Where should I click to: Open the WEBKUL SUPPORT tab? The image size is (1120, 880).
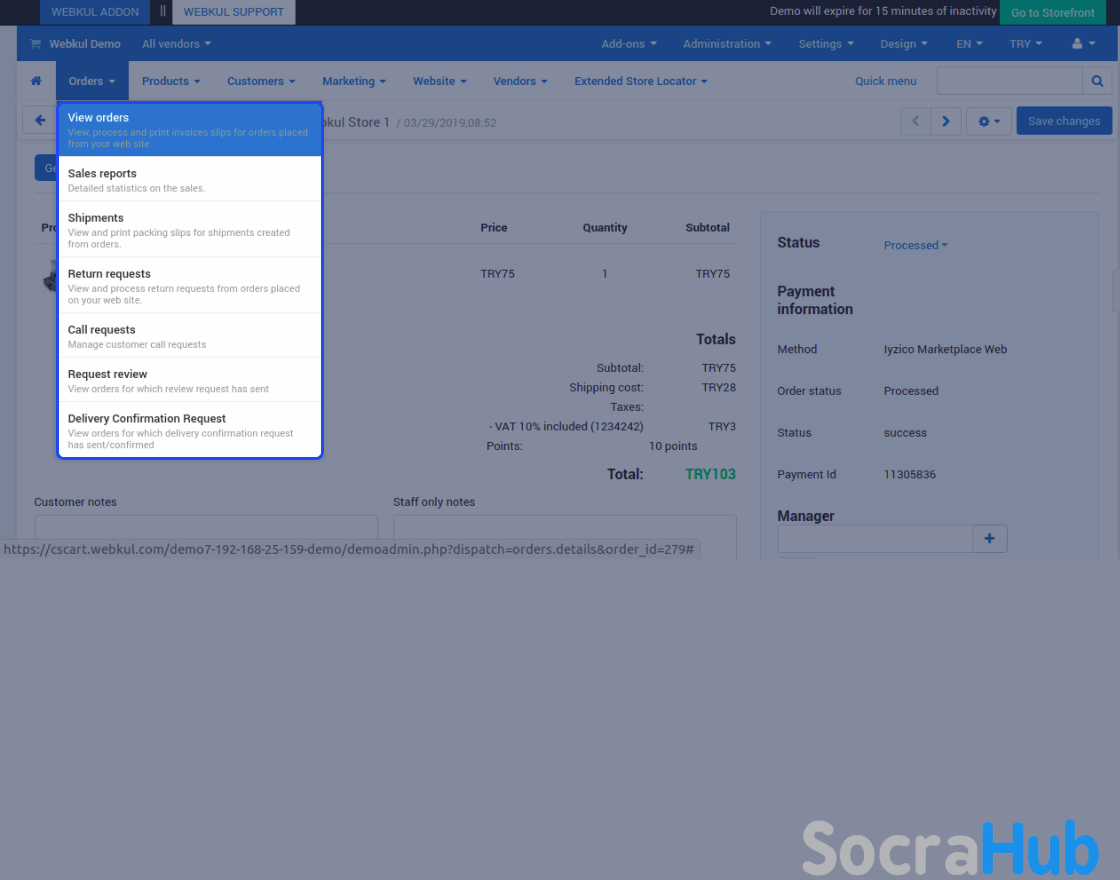234,11
